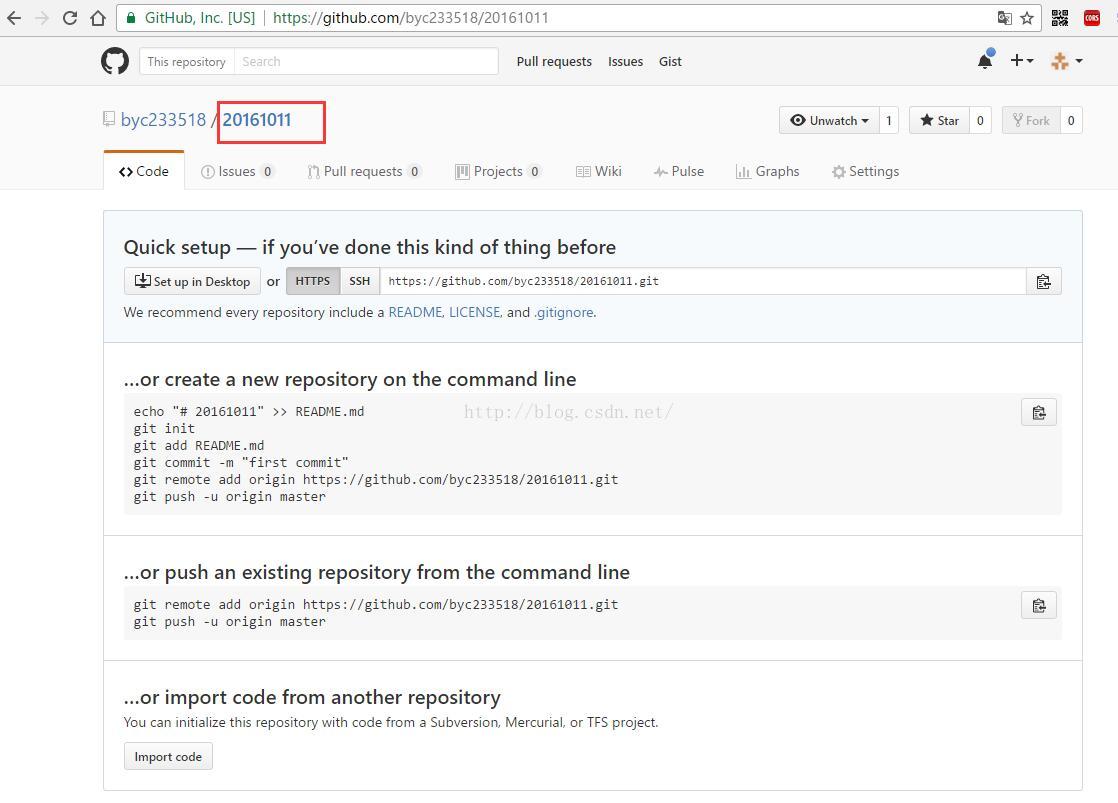1118x803 pixels.
Task: Click "git commit -m "first commit"" line
Action: [241, 463]
